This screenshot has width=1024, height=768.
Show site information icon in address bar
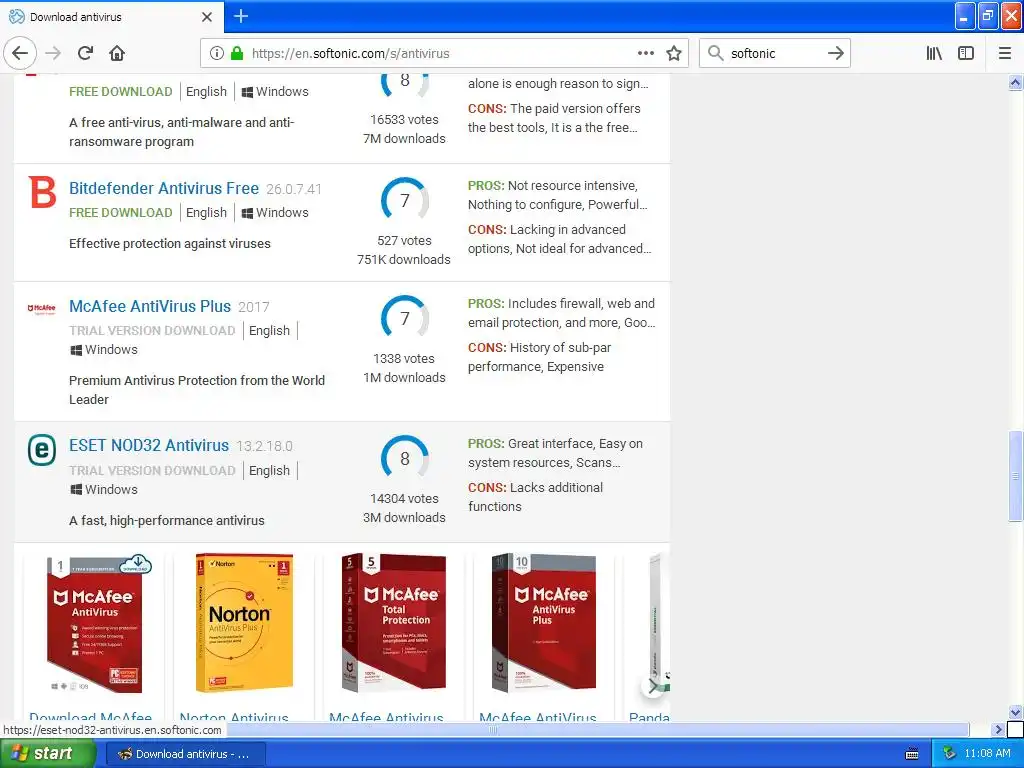[x=217, y=54]
